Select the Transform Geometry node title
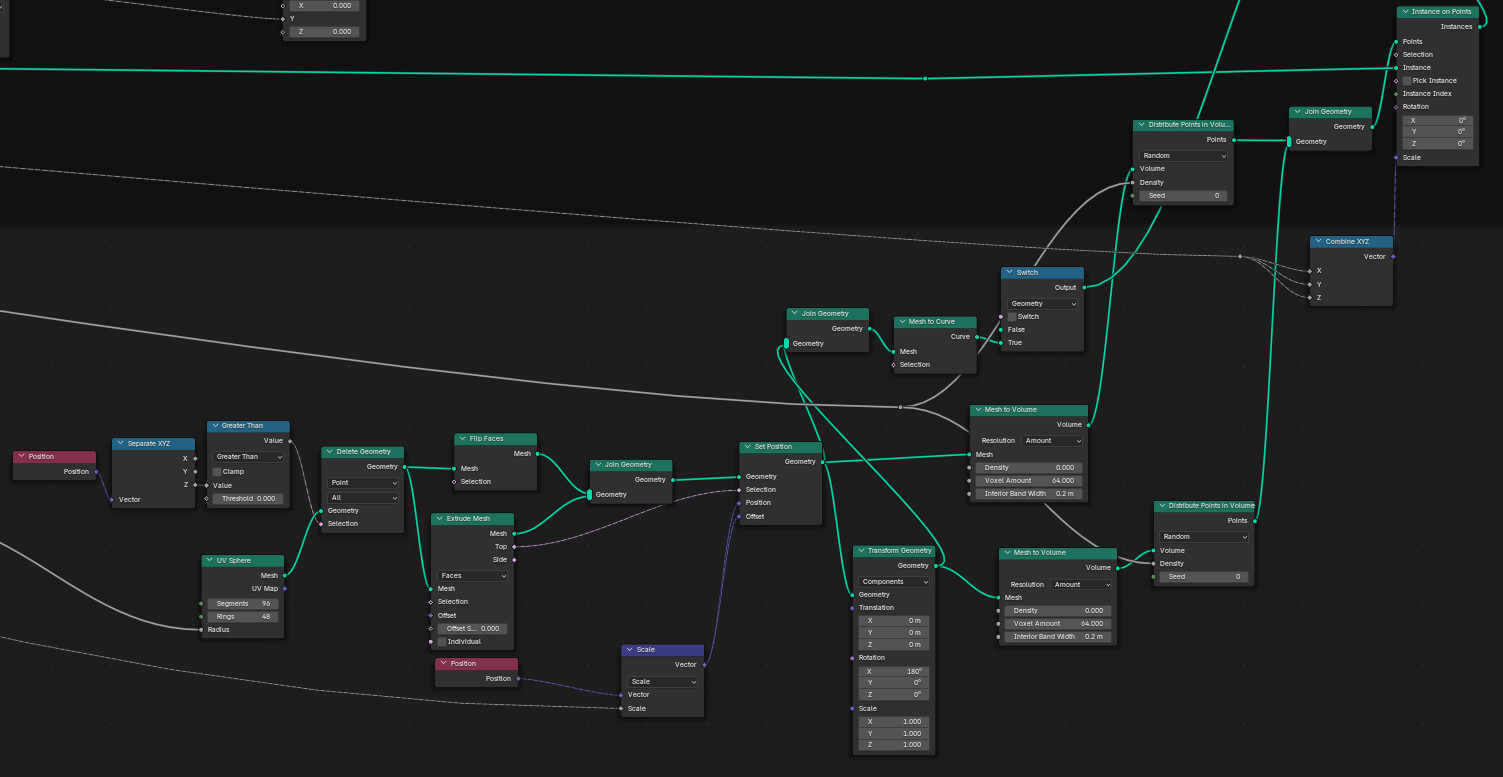 click(900, 551)
